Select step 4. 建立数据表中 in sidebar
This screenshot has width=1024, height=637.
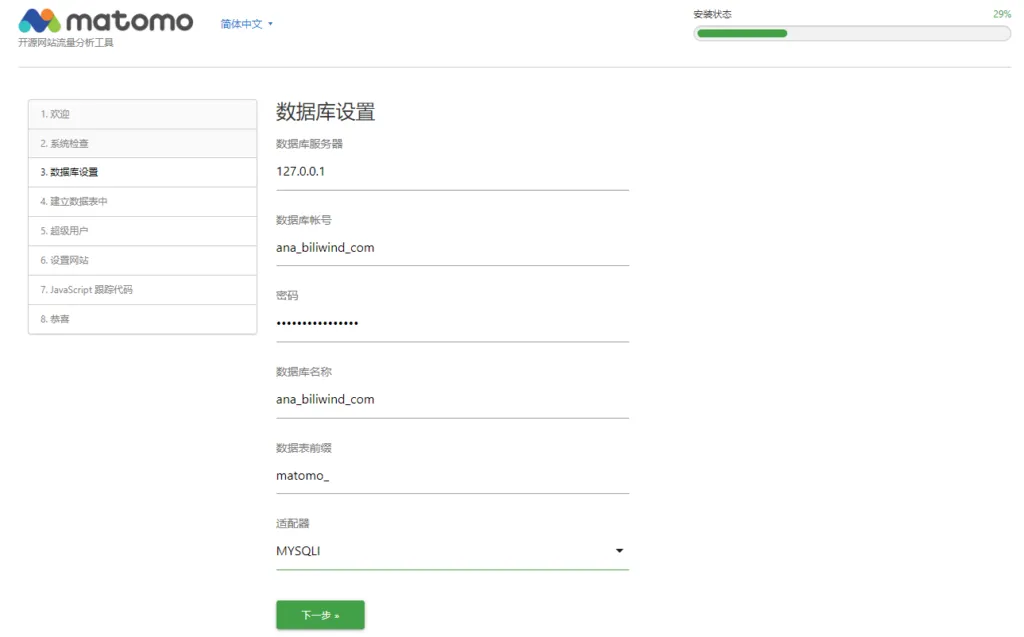click(142, 202)
